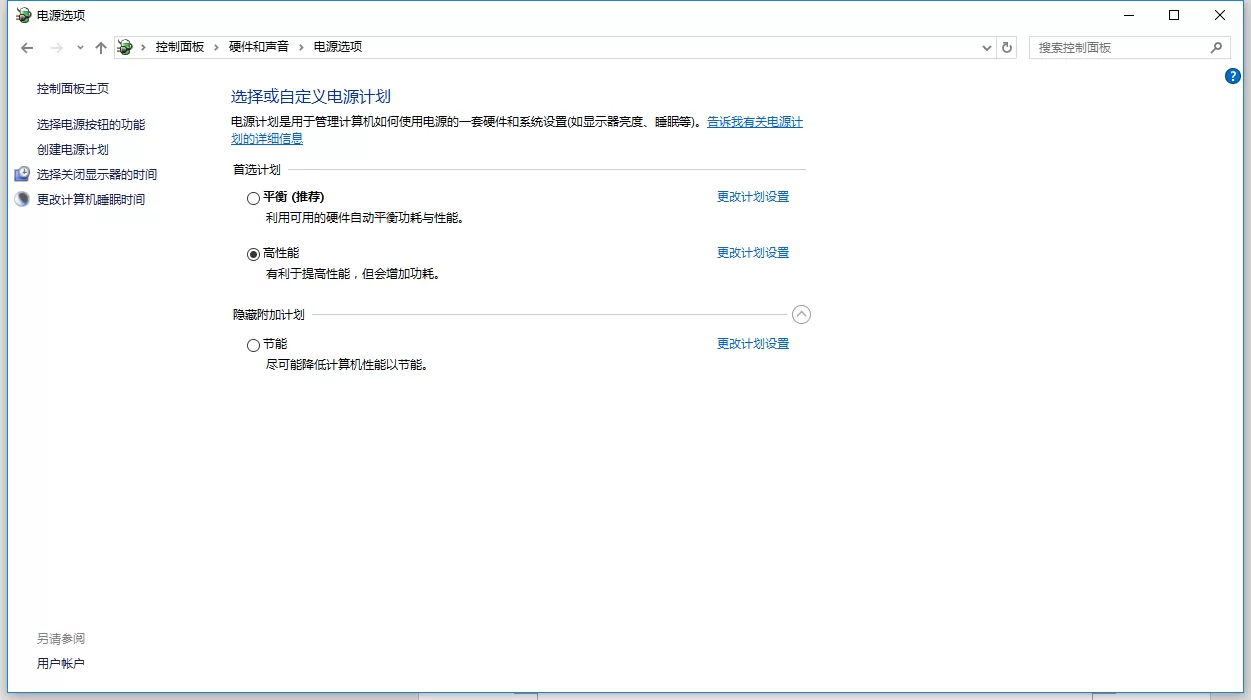Refresh the address bar with the refresh icon
Screen dimensions: 1251x700
[1007, 47]
